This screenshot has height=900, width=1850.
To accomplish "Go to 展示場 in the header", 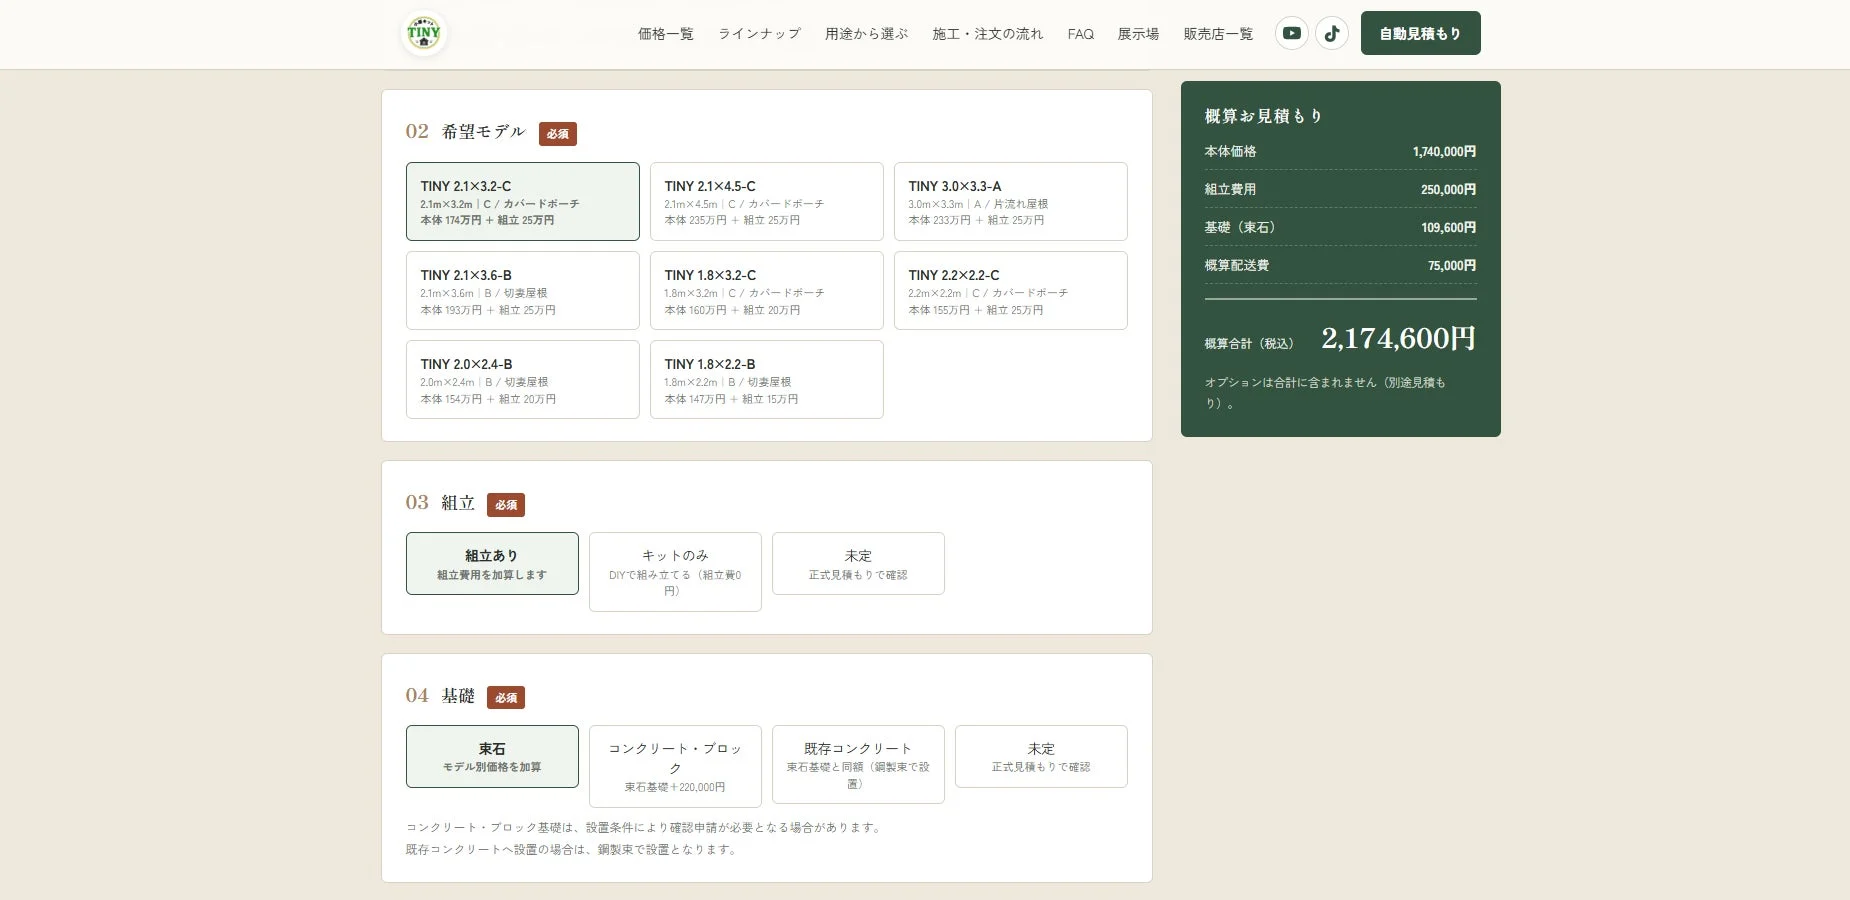I will click(1138, 34).
